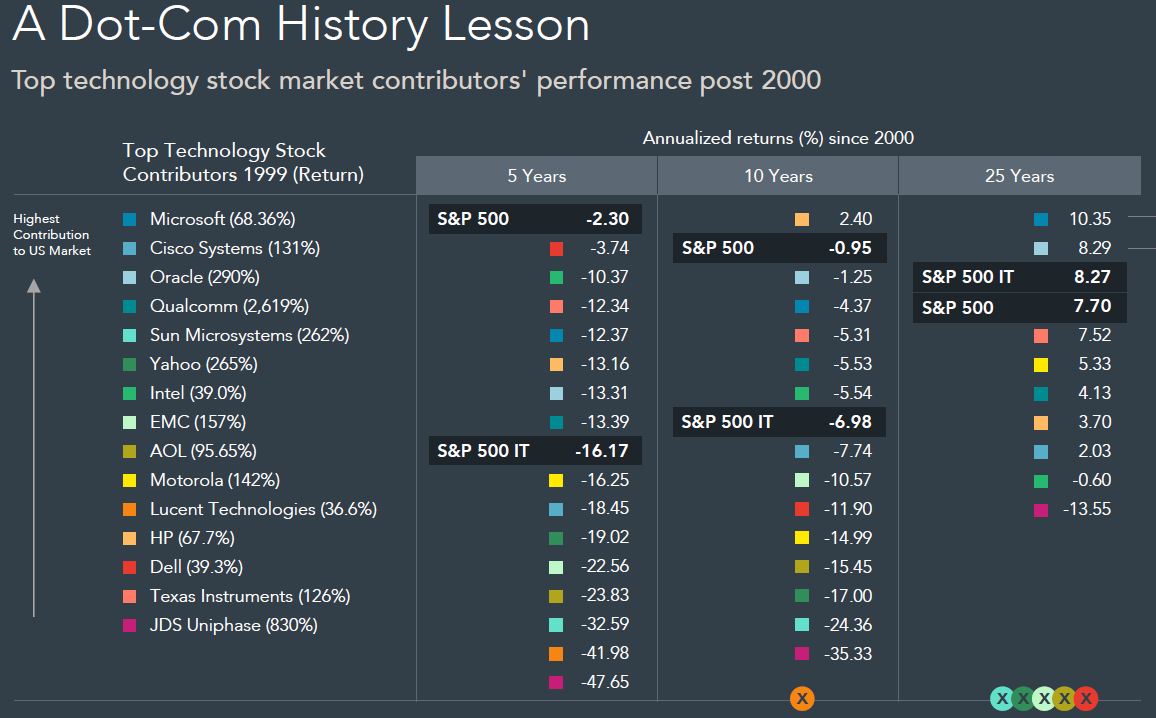Toggle the Qualcomm series via its legend swatch
1156x718 pixels.
128,306
